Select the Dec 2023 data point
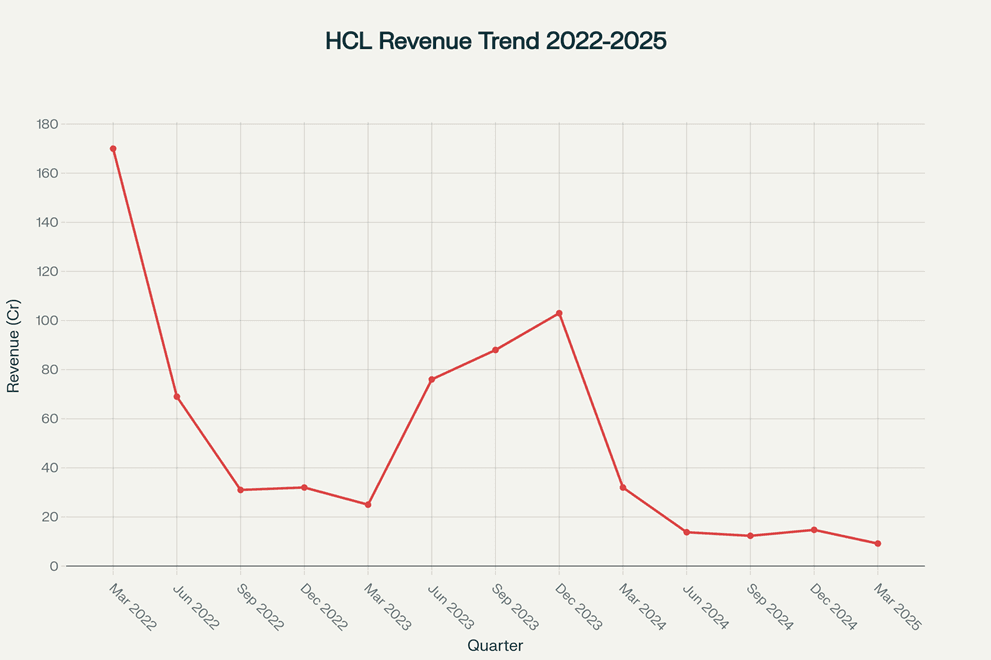Viewport: 991px width, 660px height. point(559,313)
